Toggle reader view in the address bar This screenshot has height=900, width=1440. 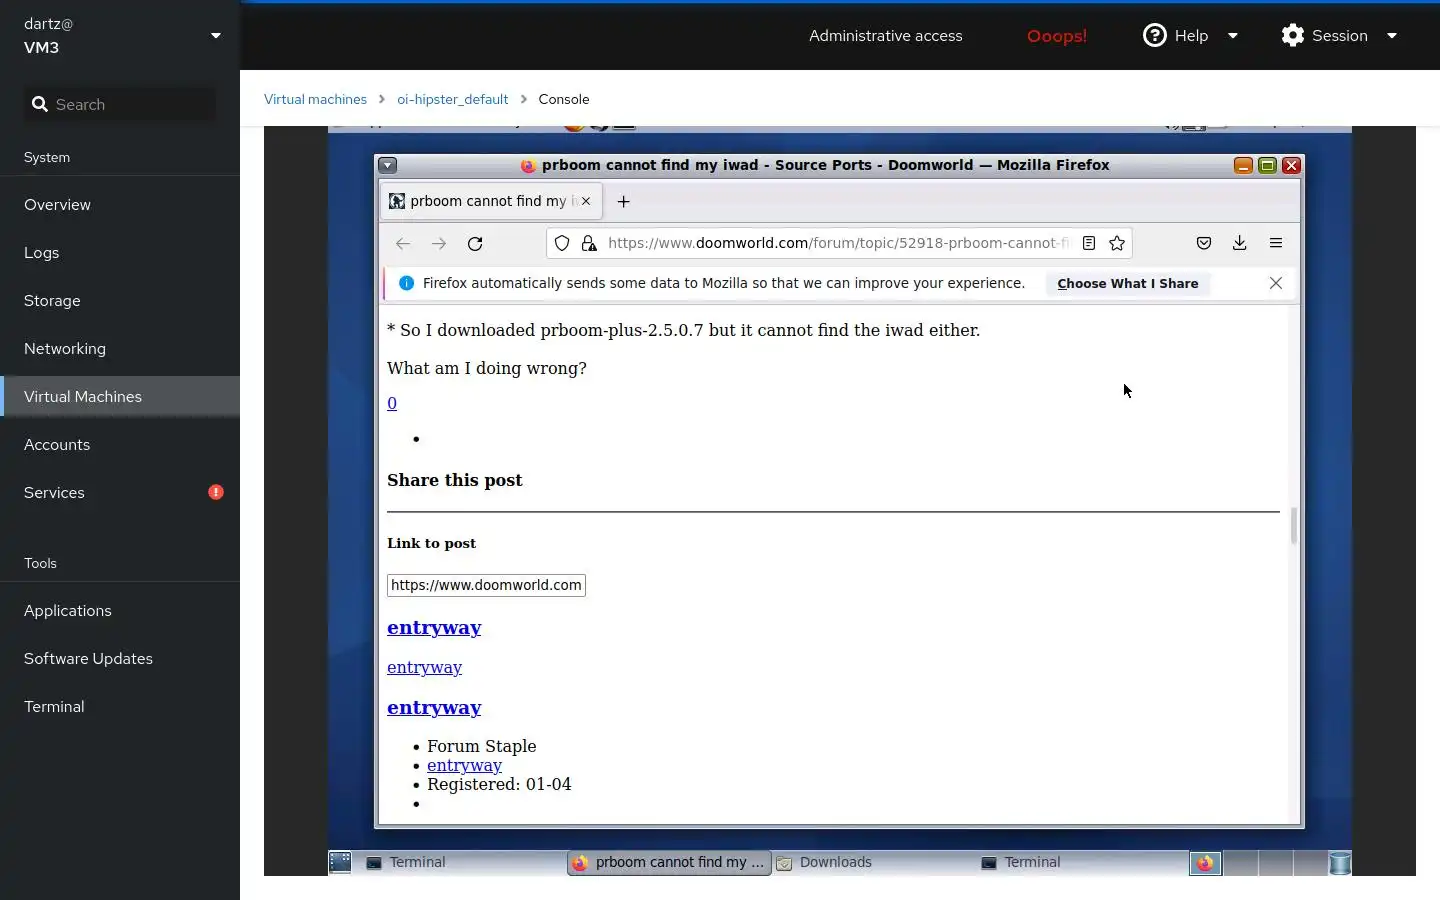(x=1089, y=243)
